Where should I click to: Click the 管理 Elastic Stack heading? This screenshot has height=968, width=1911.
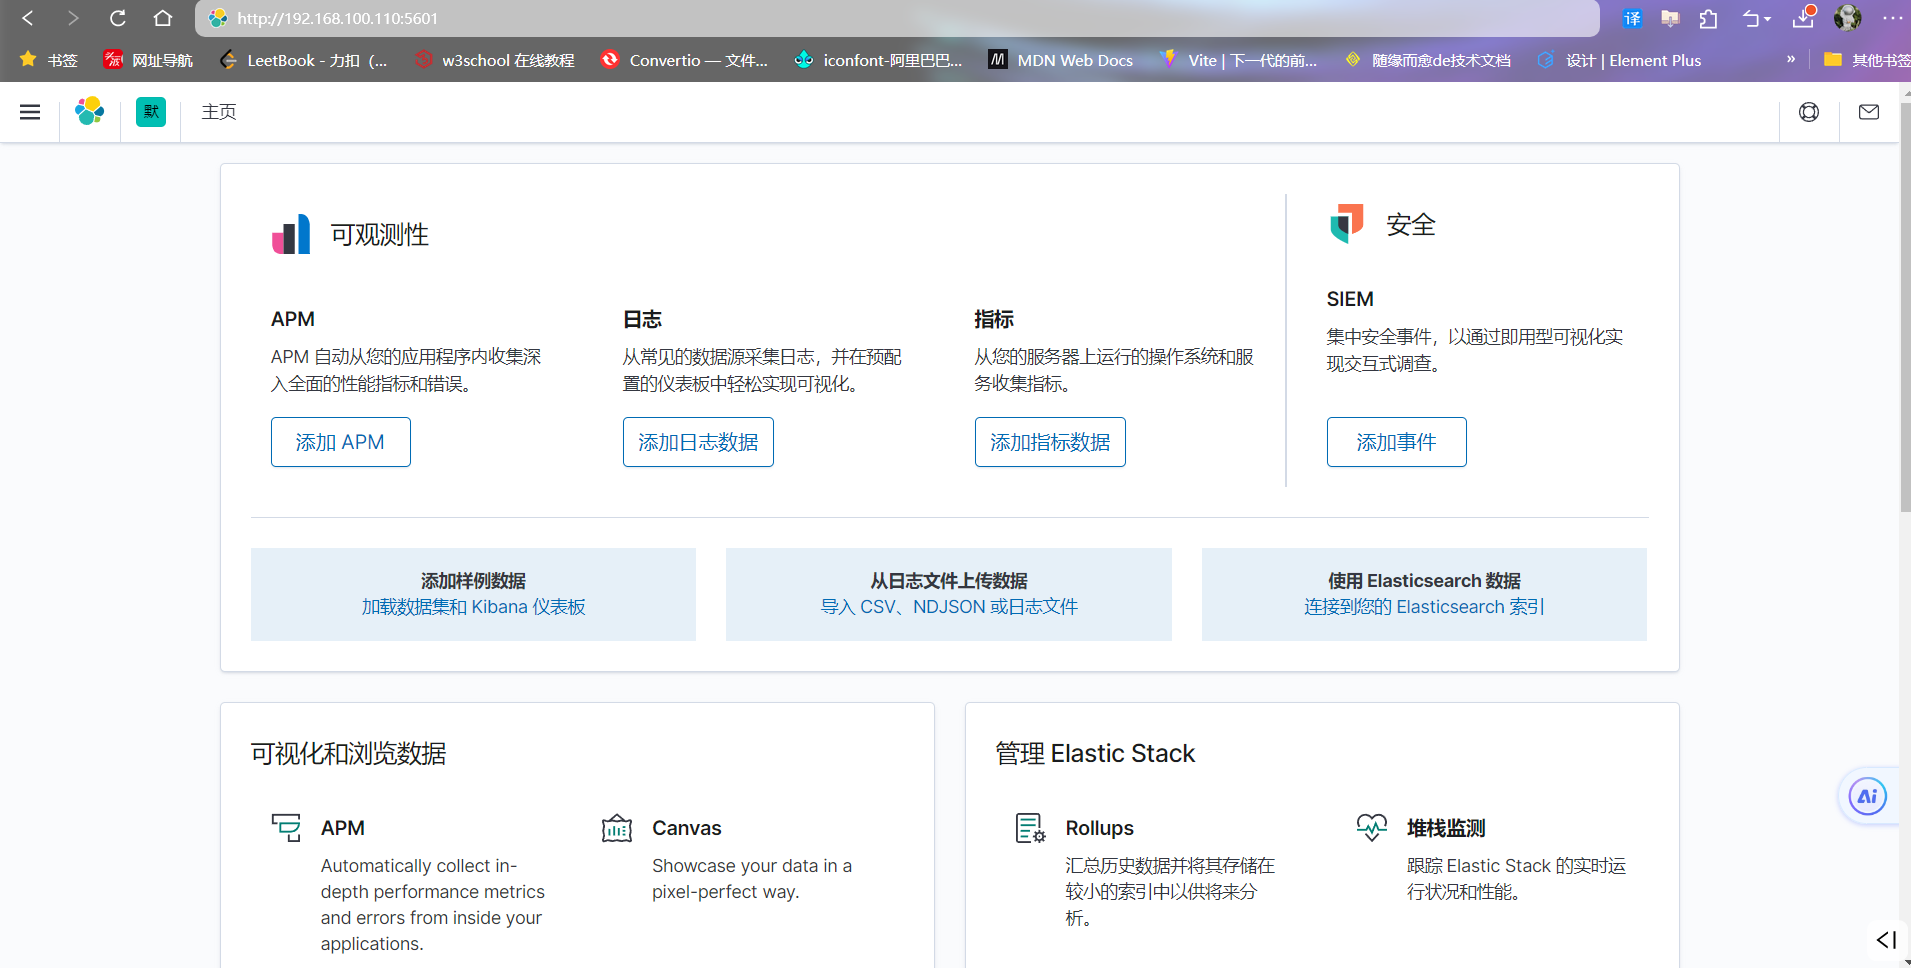1095,753
